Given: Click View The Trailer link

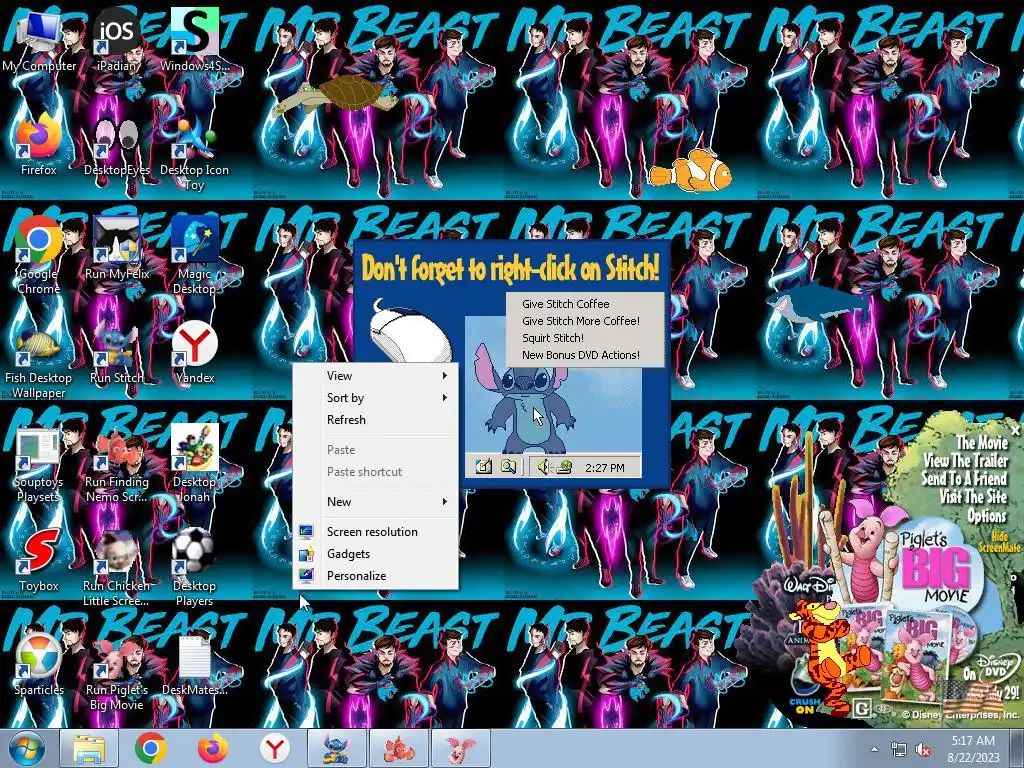Looking at the screenshot, I should (965, 460).
